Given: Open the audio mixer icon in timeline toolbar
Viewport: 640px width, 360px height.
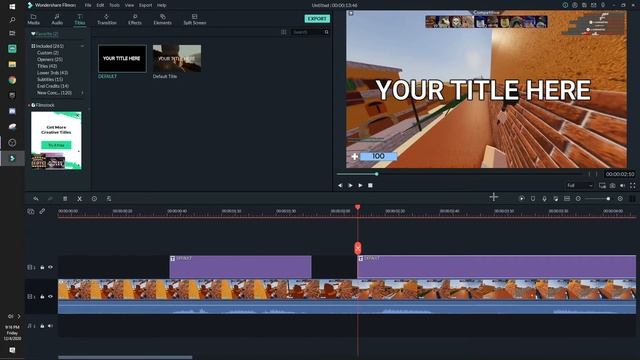Looking at the screenshot, I should coord(556,198).
